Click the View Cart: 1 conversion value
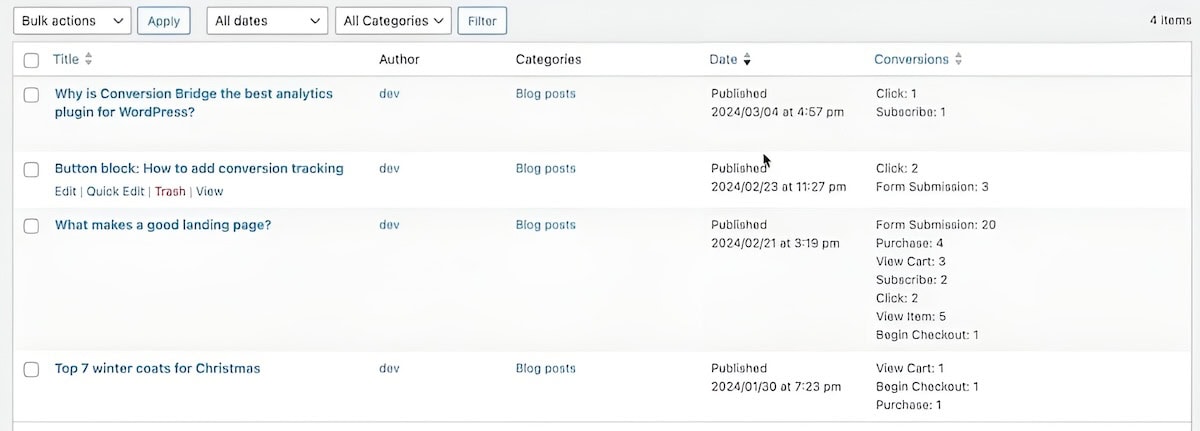Image resolution: width=1200 pixels, height=431 pixels. (x=909, y=368)
